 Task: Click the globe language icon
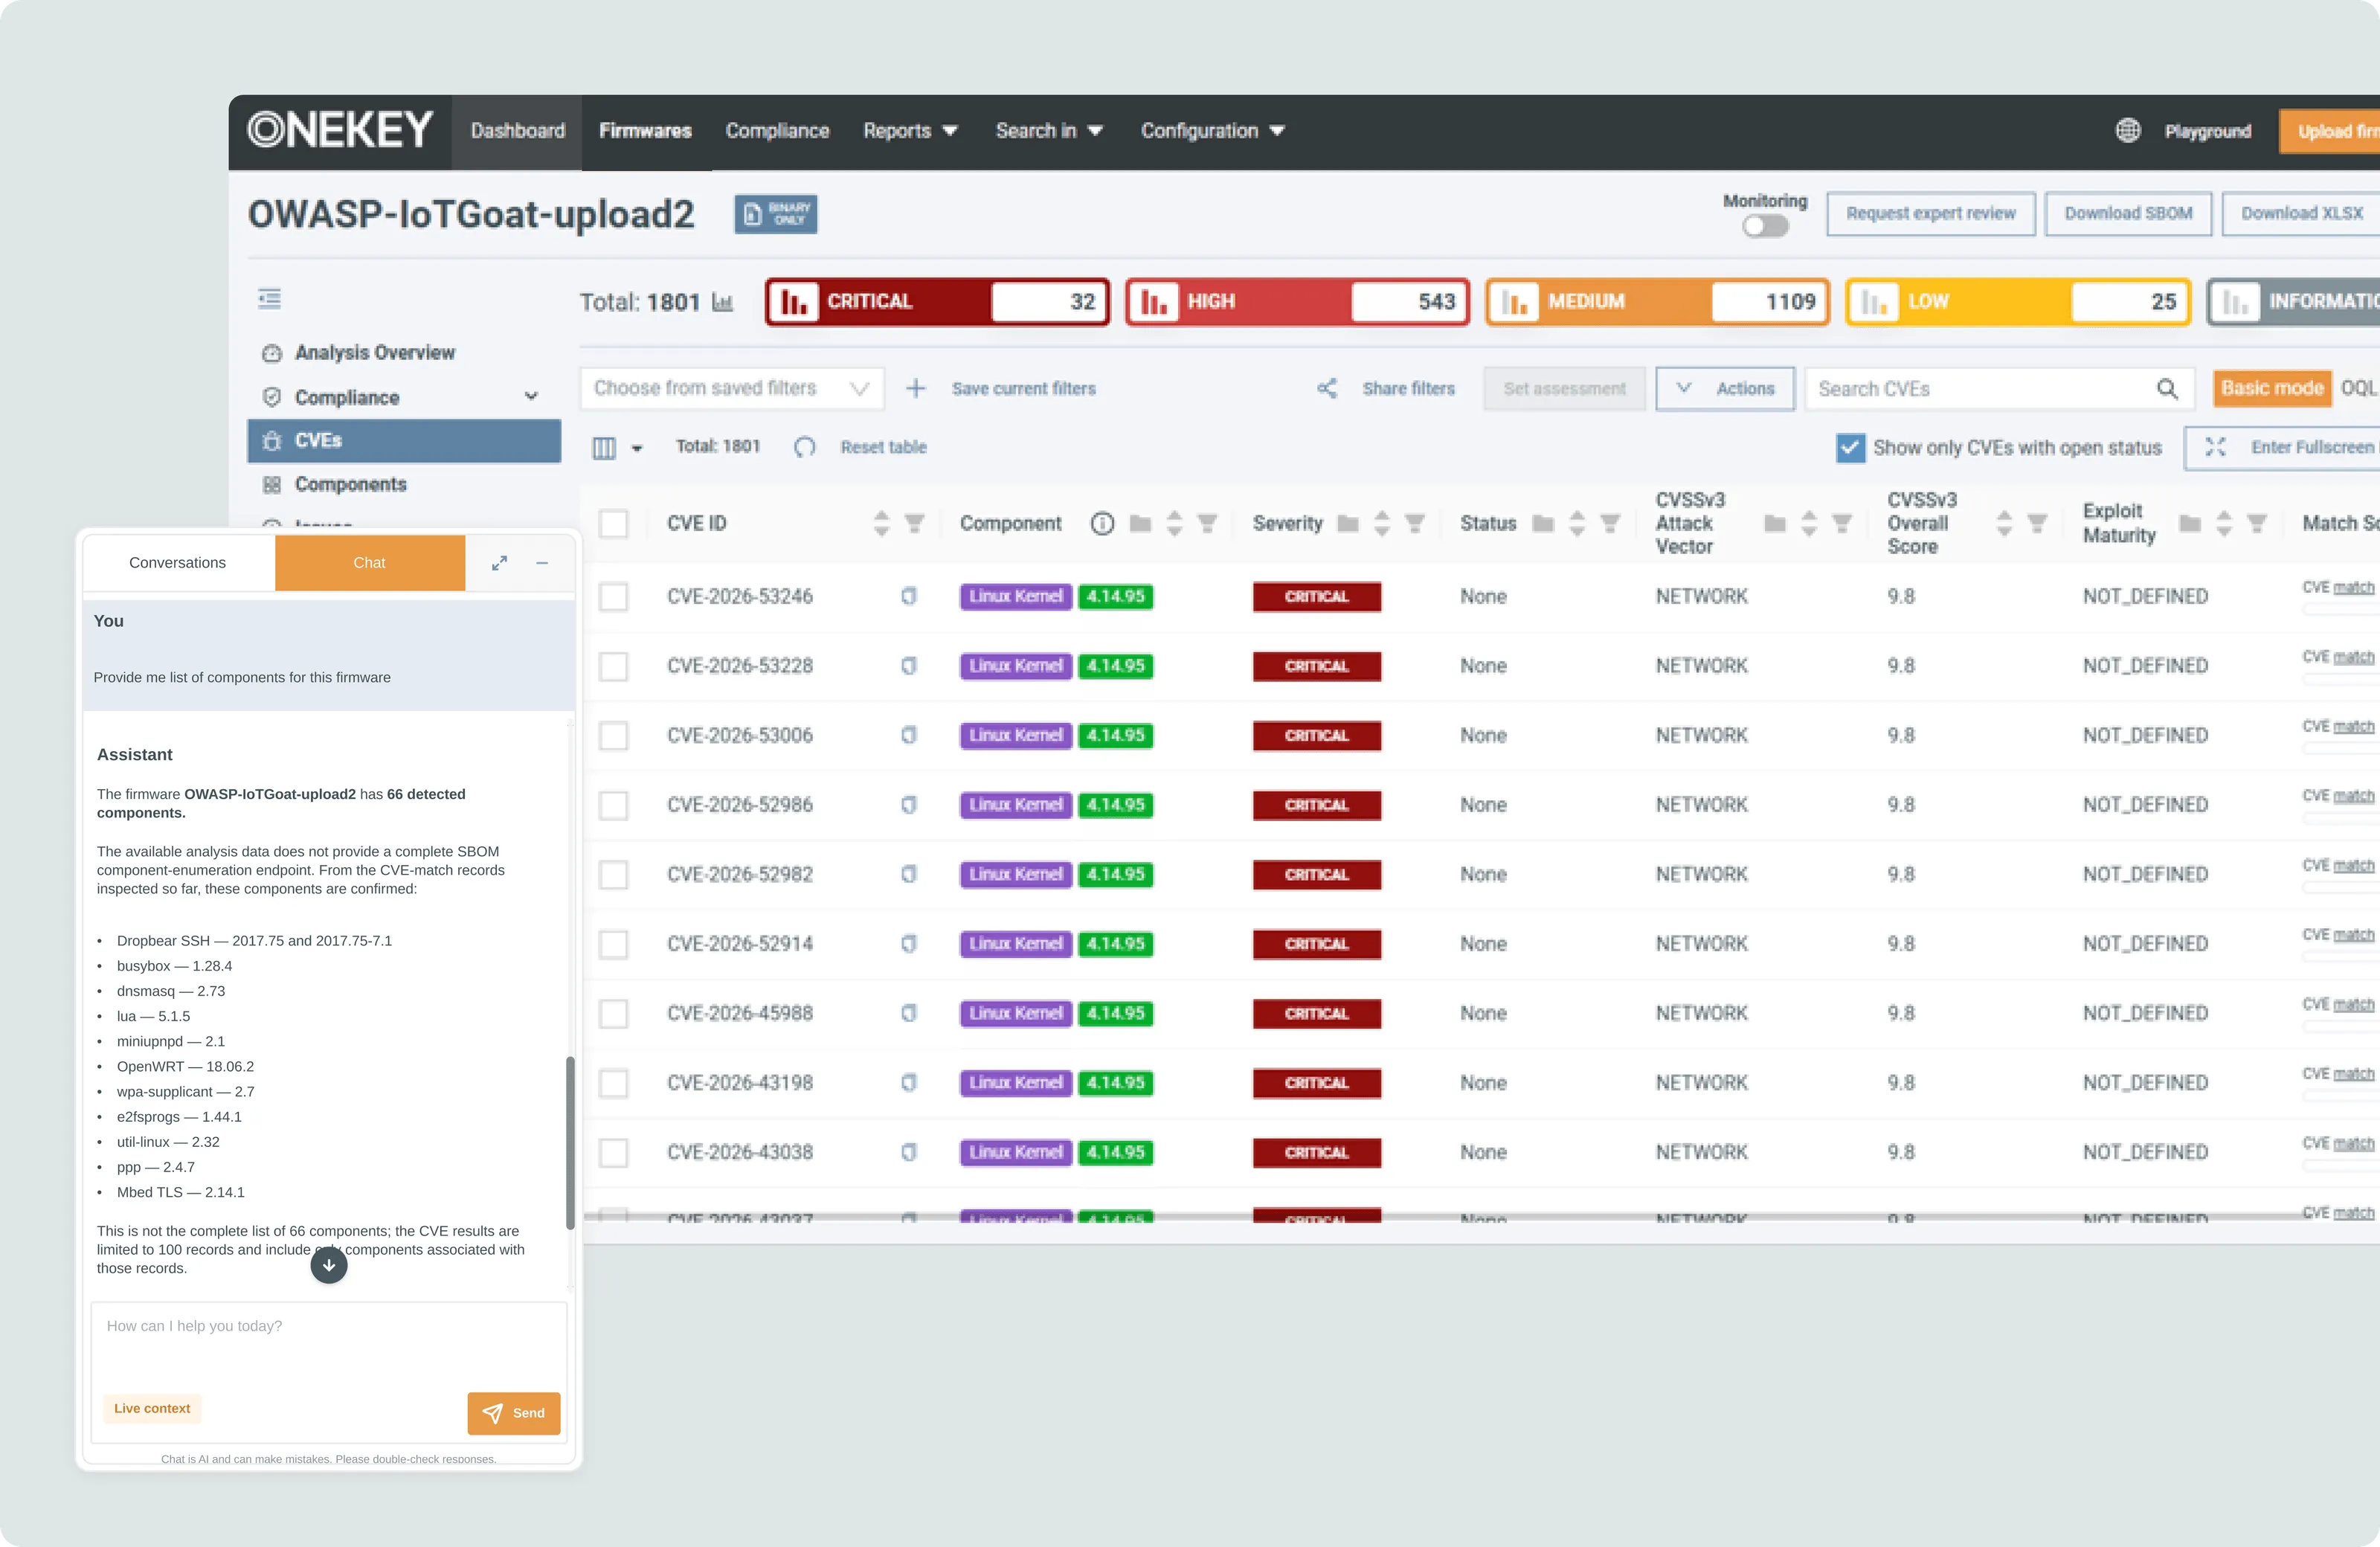(x=2128, y=130)
